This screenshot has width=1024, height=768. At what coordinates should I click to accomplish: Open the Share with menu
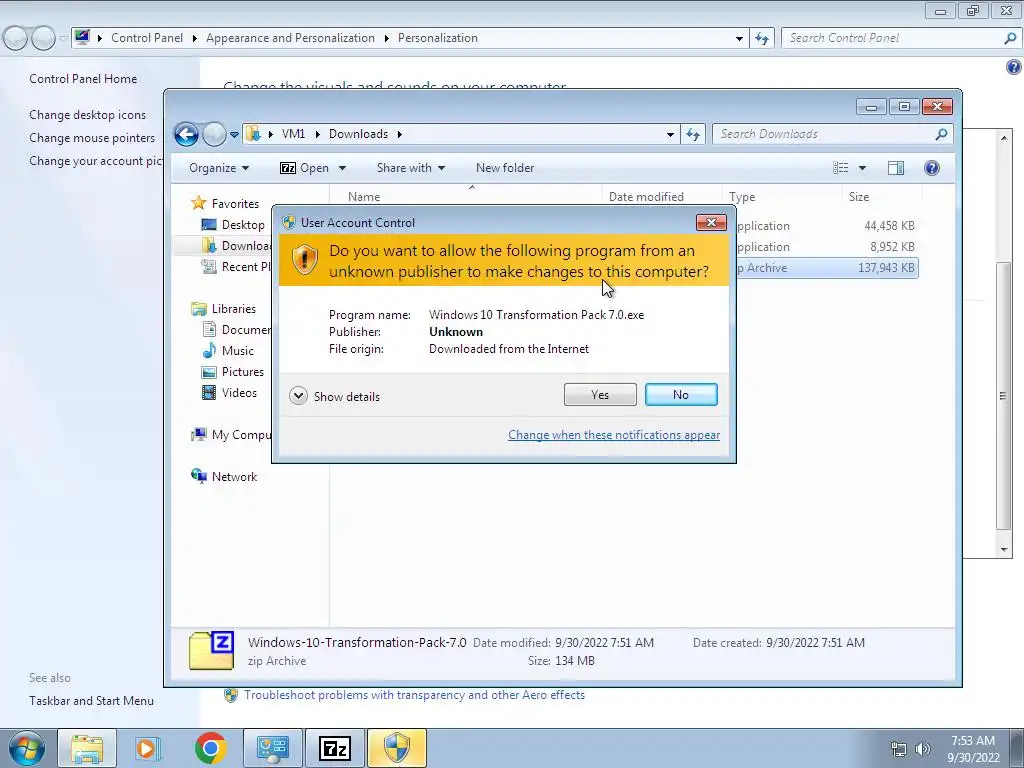tap(411, 168)
